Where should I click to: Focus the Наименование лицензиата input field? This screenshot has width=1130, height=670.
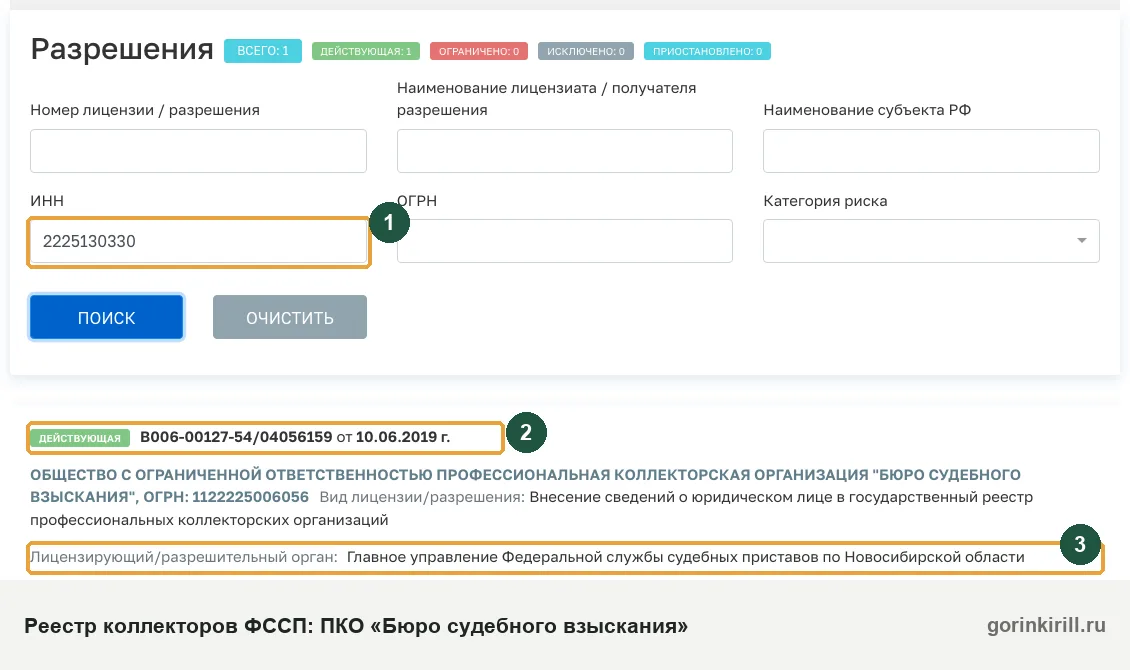(564, 151)
